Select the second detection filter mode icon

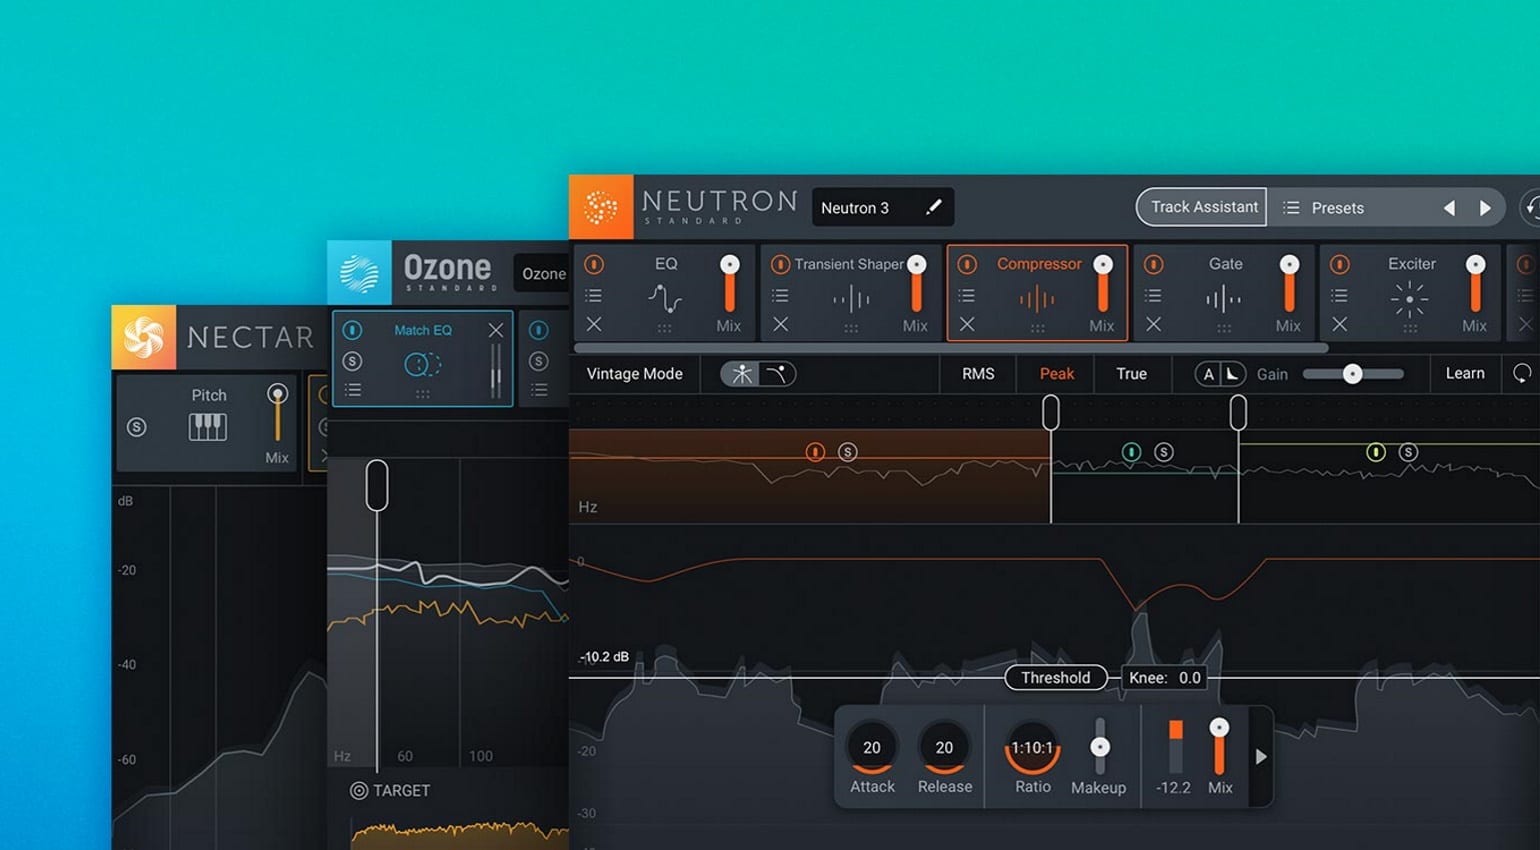point(776,374)
